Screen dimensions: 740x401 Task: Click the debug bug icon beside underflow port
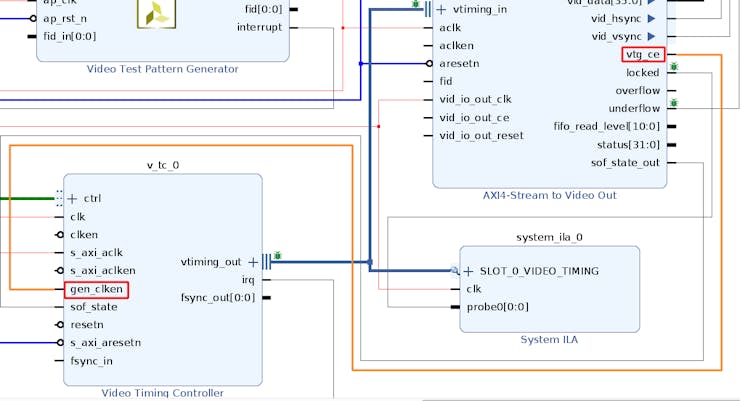coord(674,102)
